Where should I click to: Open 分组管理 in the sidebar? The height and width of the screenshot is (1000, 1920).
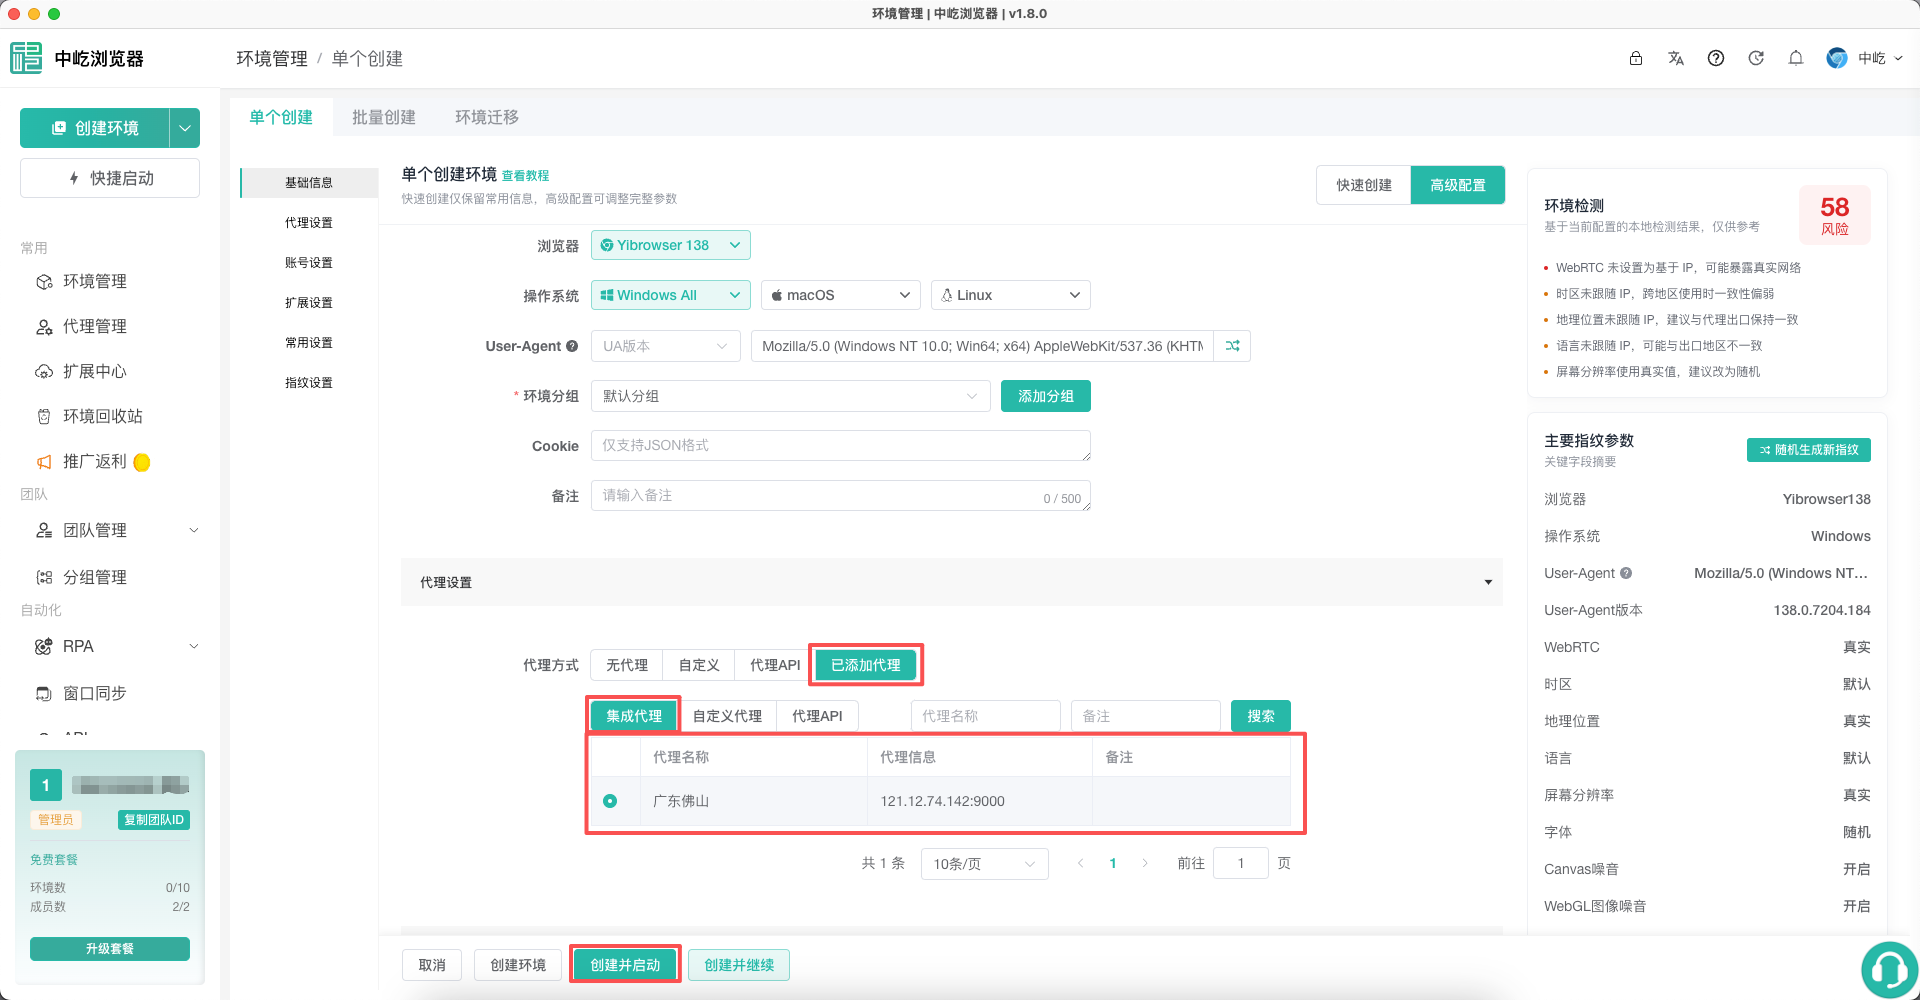click(95, 577)
